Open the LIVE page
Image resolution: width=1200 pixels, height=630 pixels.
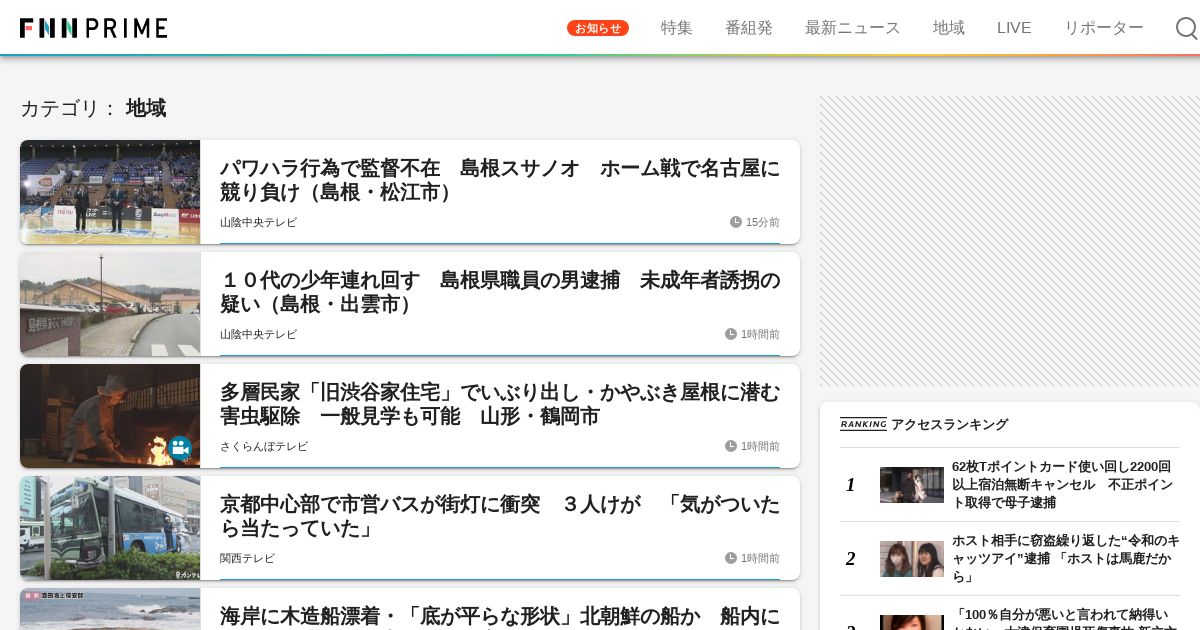pyautogui.click(x=1014, y=28)
